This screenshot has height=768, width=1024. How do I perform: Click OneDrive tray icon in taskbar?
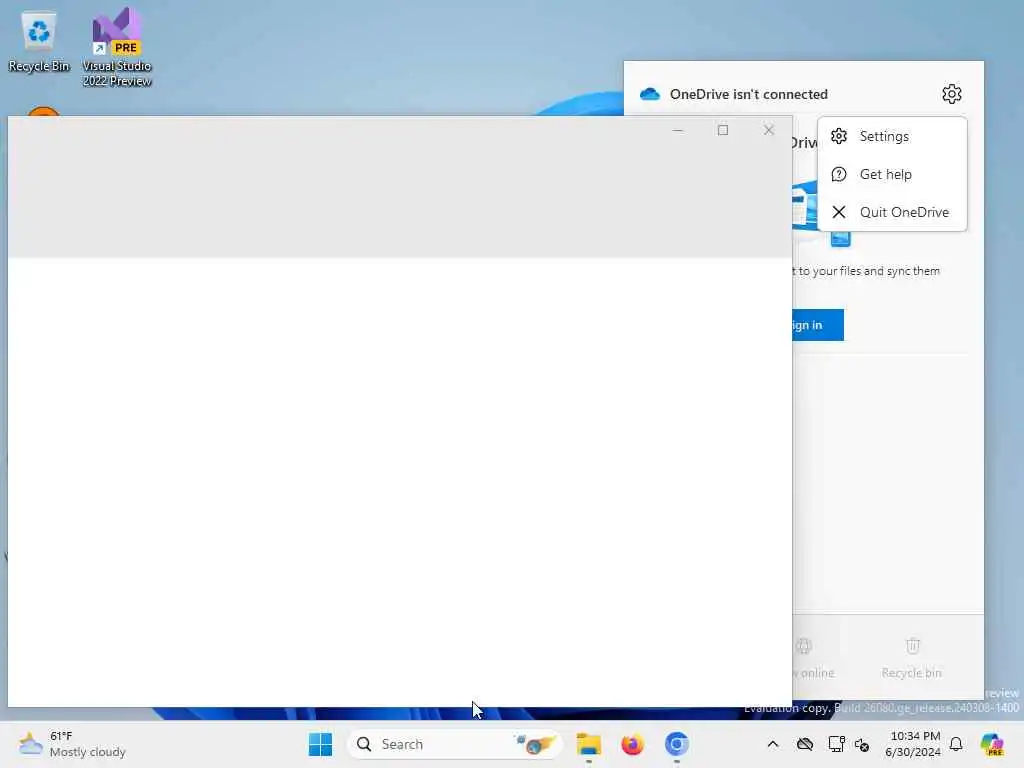tap(805, 744)
